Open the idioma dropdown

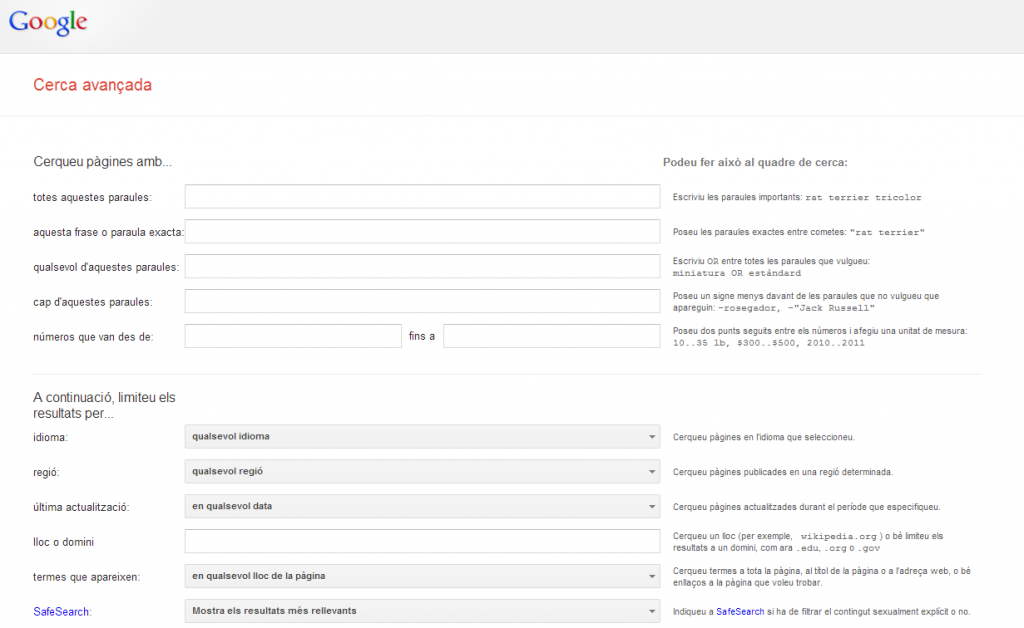[421, 437]
